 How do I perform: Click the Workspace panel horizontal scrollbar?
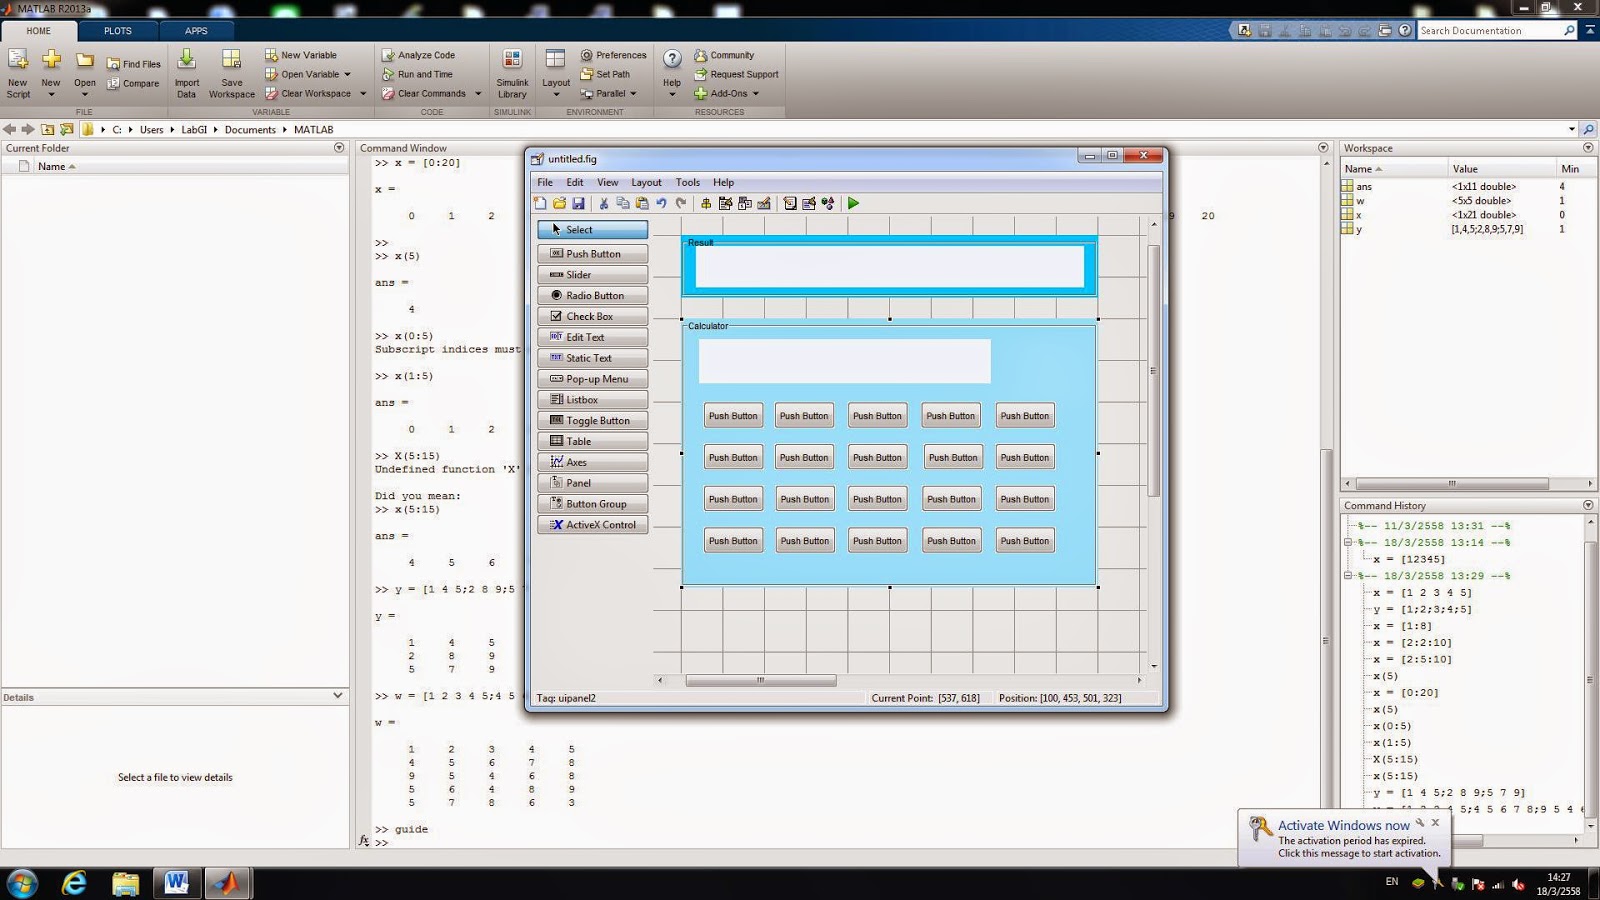click(1452, 484)
